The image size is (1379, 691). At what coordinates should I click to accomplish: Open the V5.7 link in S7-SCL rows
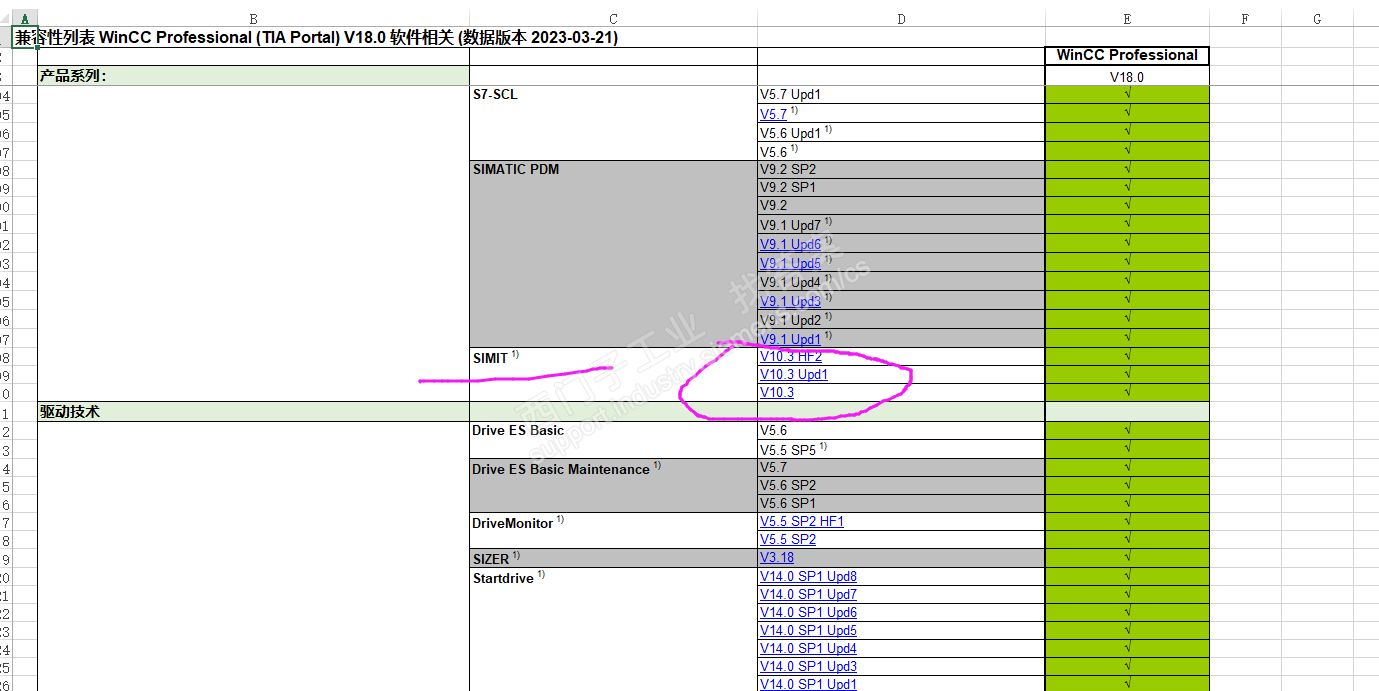[x=773, y=114]
